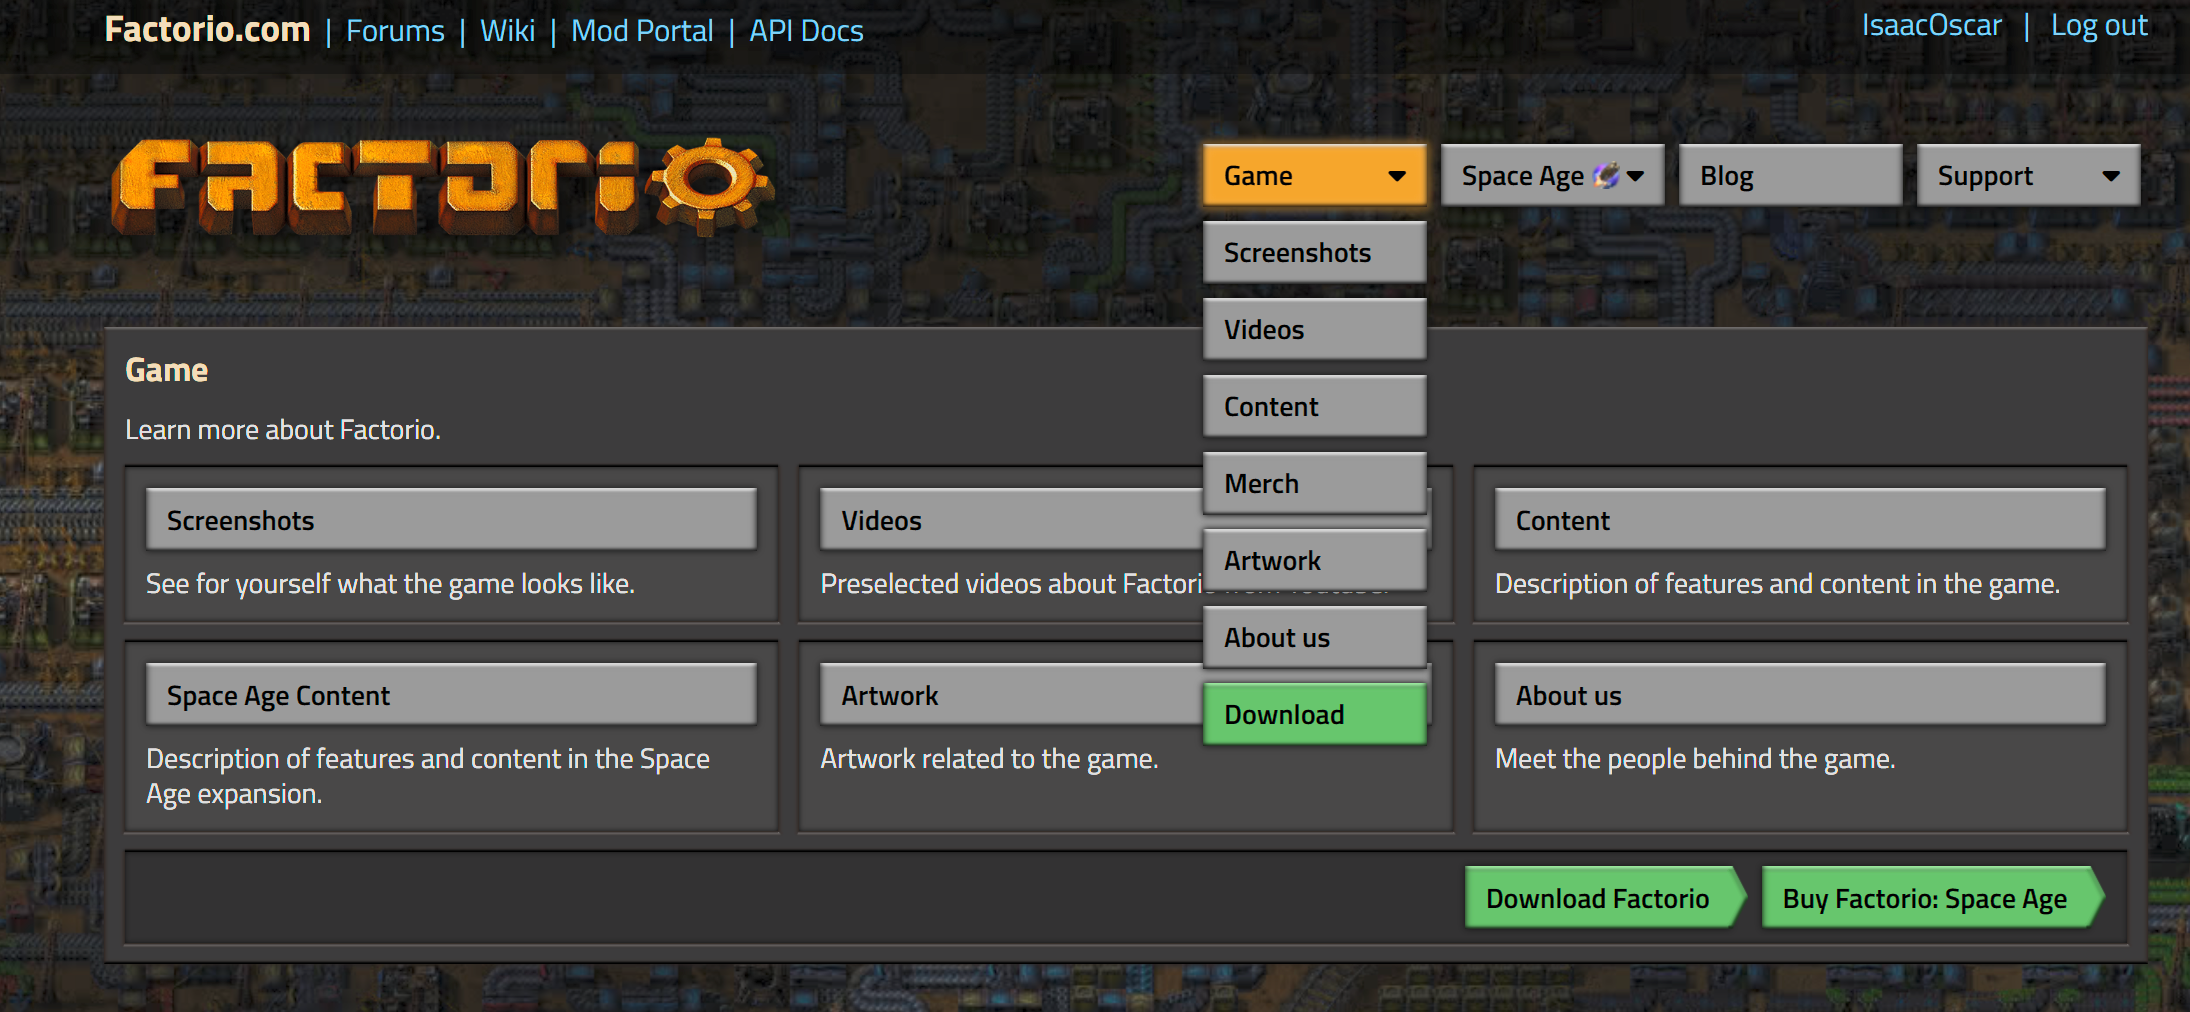Open the Blog menu button
The image size is (2190, 1012).
1790,176
